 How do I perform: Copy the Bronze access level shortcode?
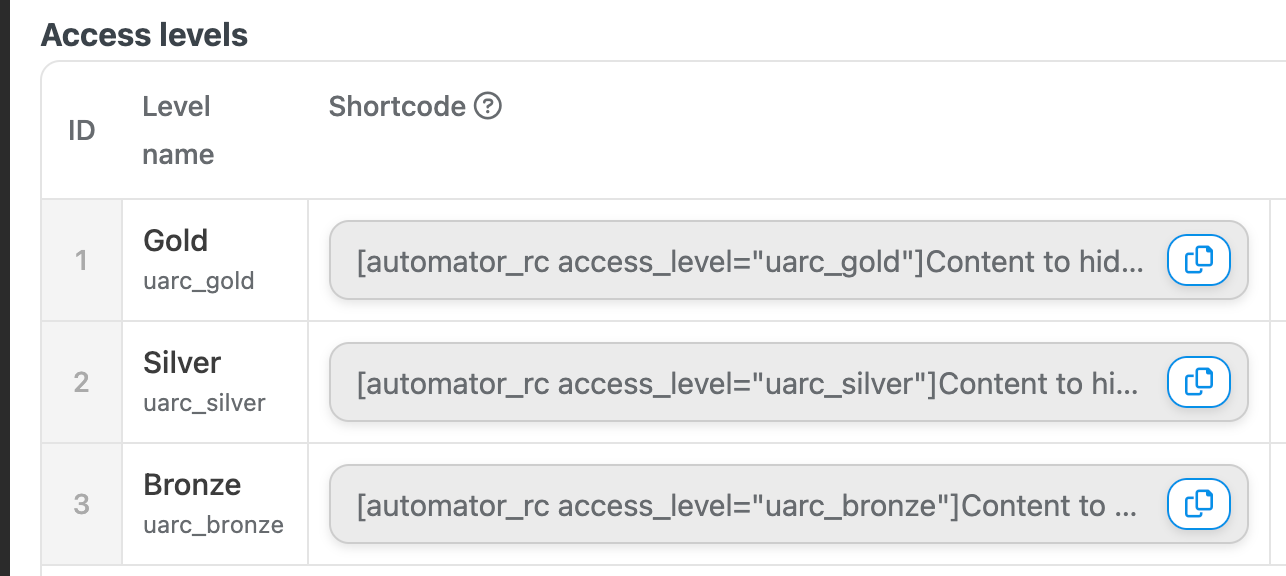pyautogui.click(x=1199, y=504)
